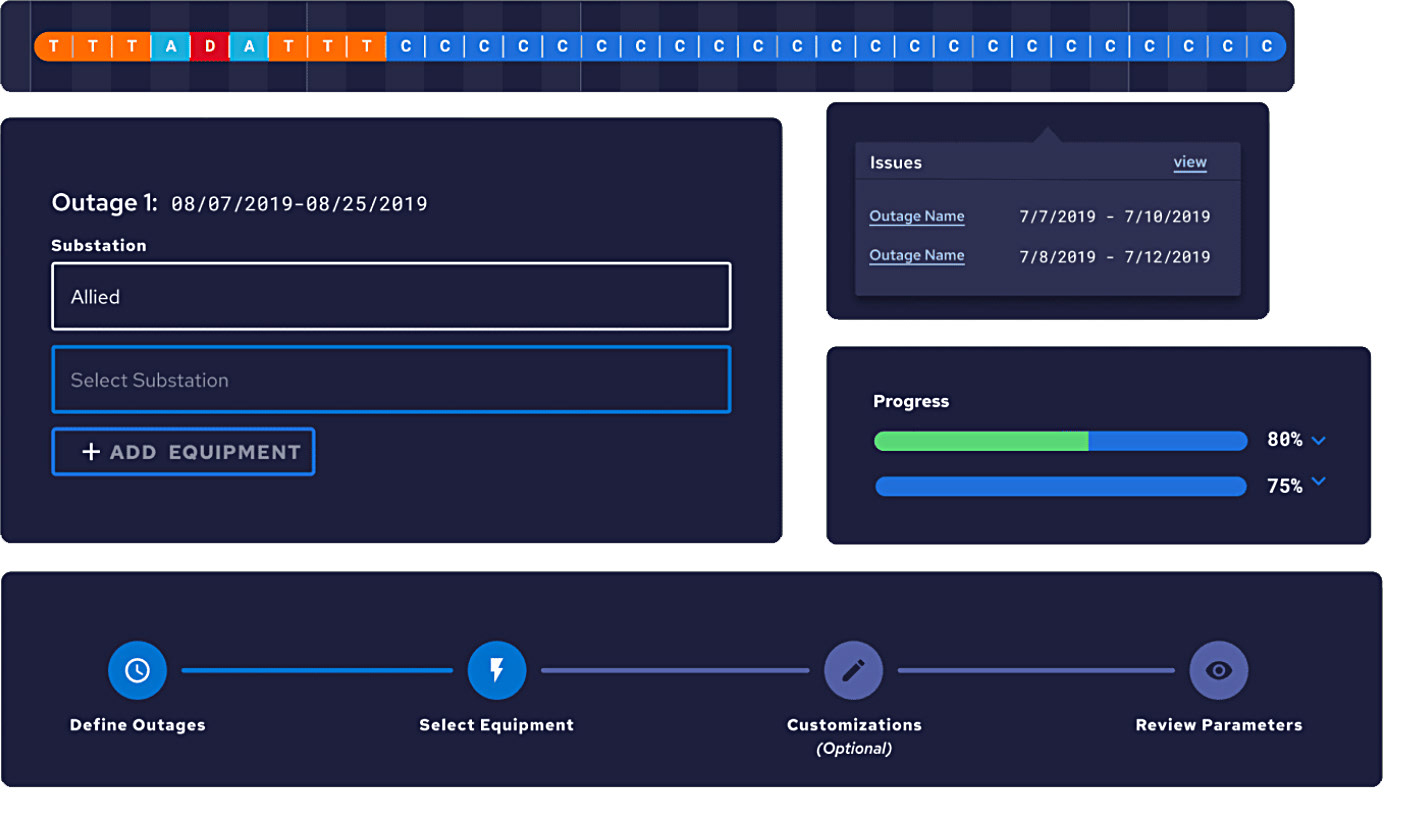
Task: Click the (Optional) text under Customizations
Action: (x=854, y=748)
